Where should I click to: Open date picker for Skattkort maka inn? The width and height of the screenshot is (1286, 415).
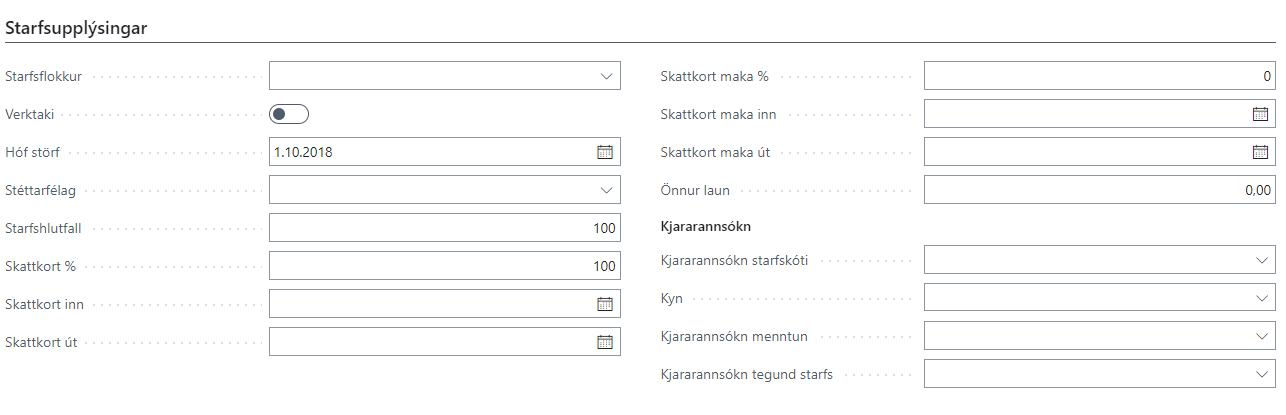[x=1260, y=114]
